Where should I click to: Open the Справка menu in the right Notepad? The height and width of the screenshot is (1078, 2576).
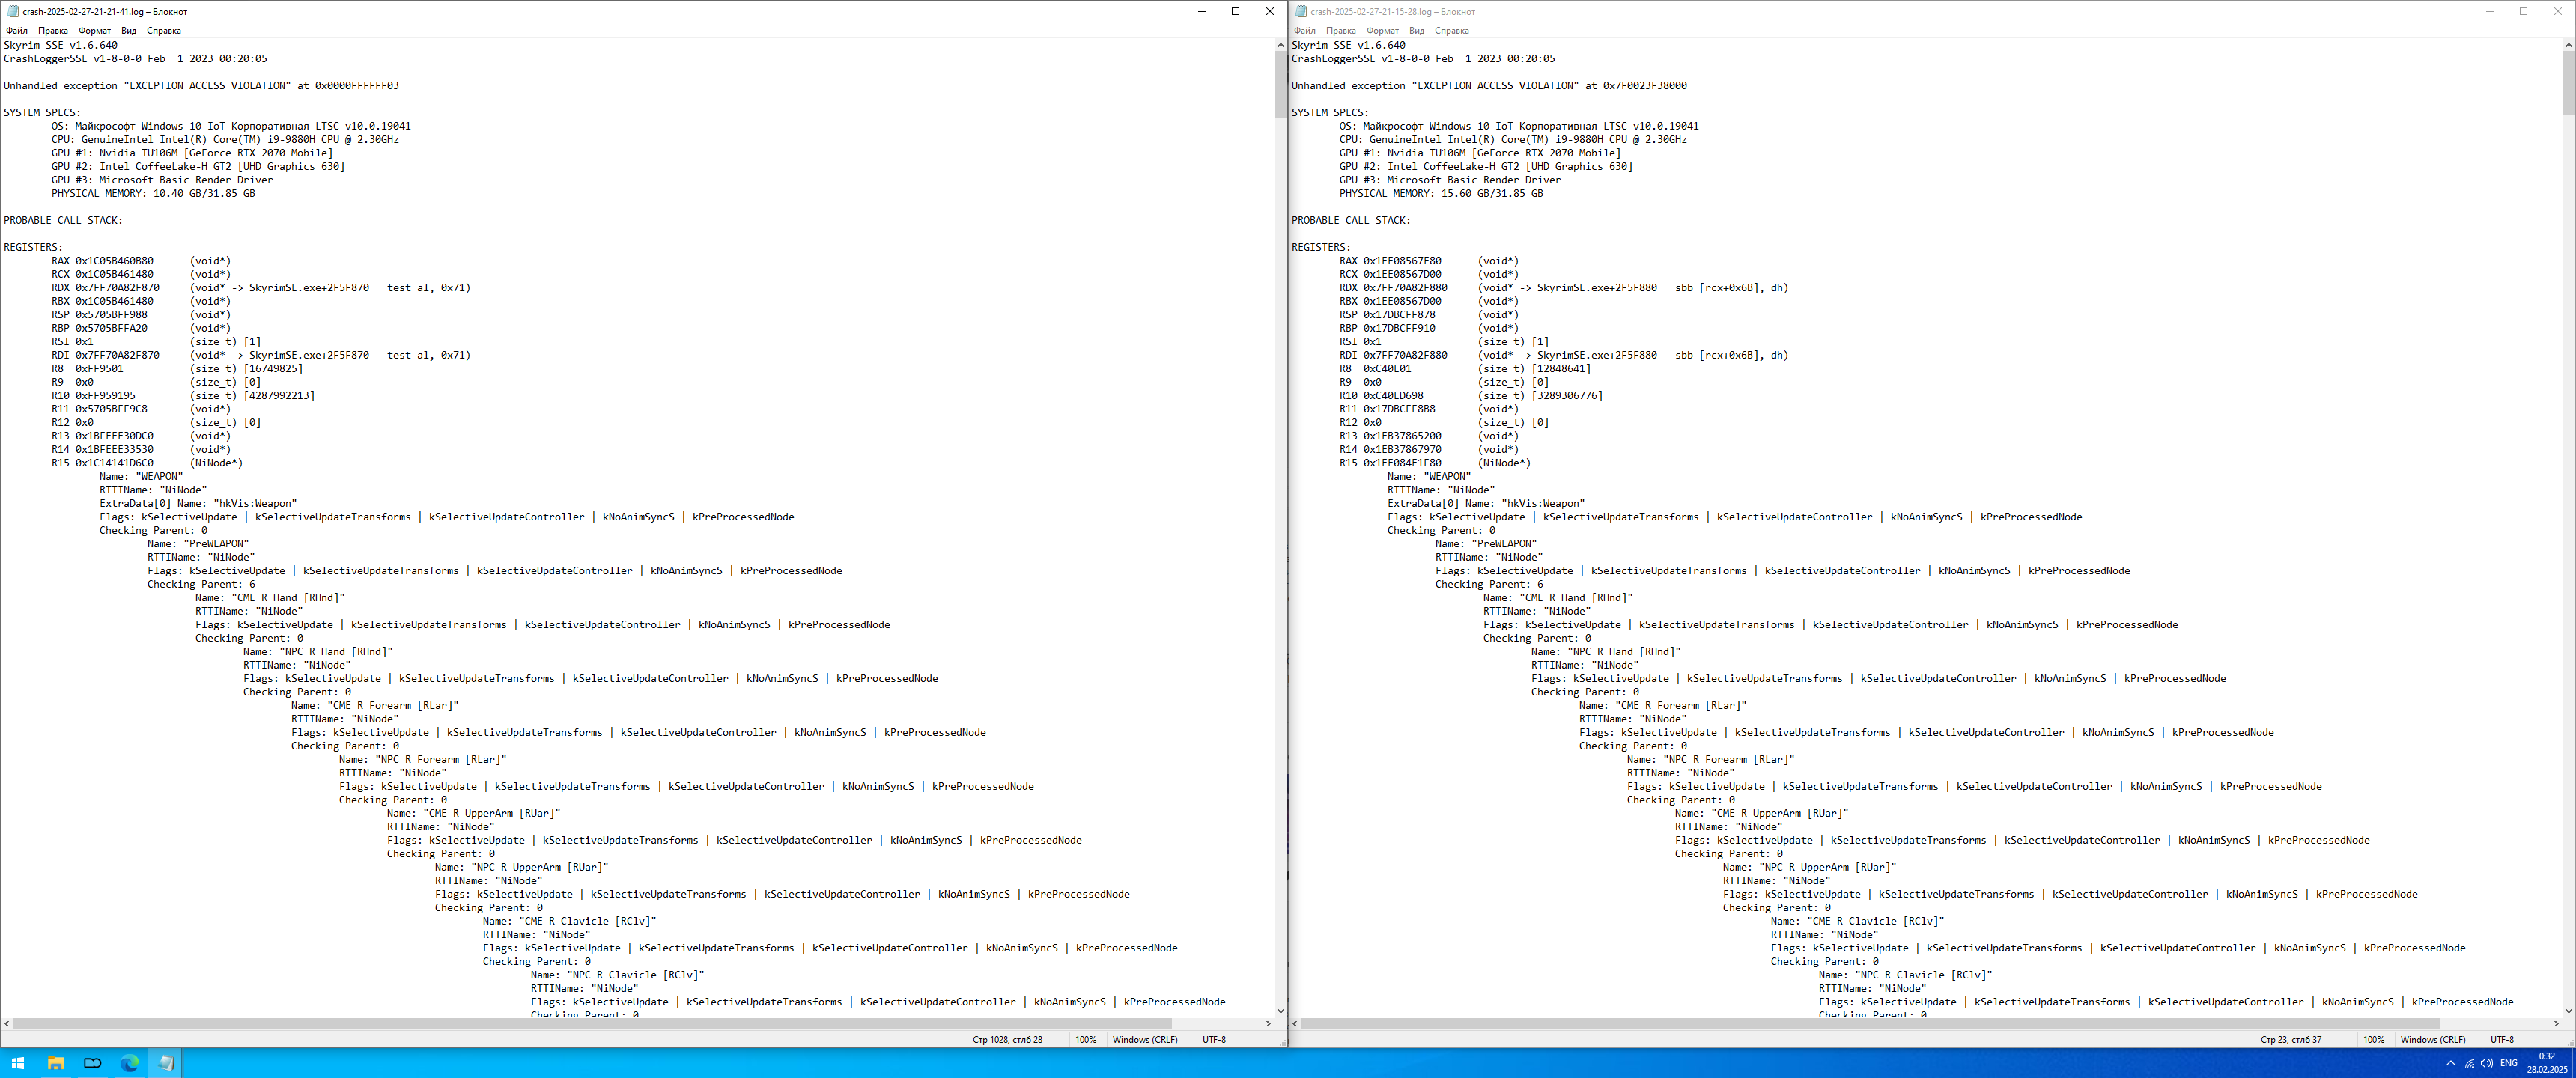(1451, 31)
